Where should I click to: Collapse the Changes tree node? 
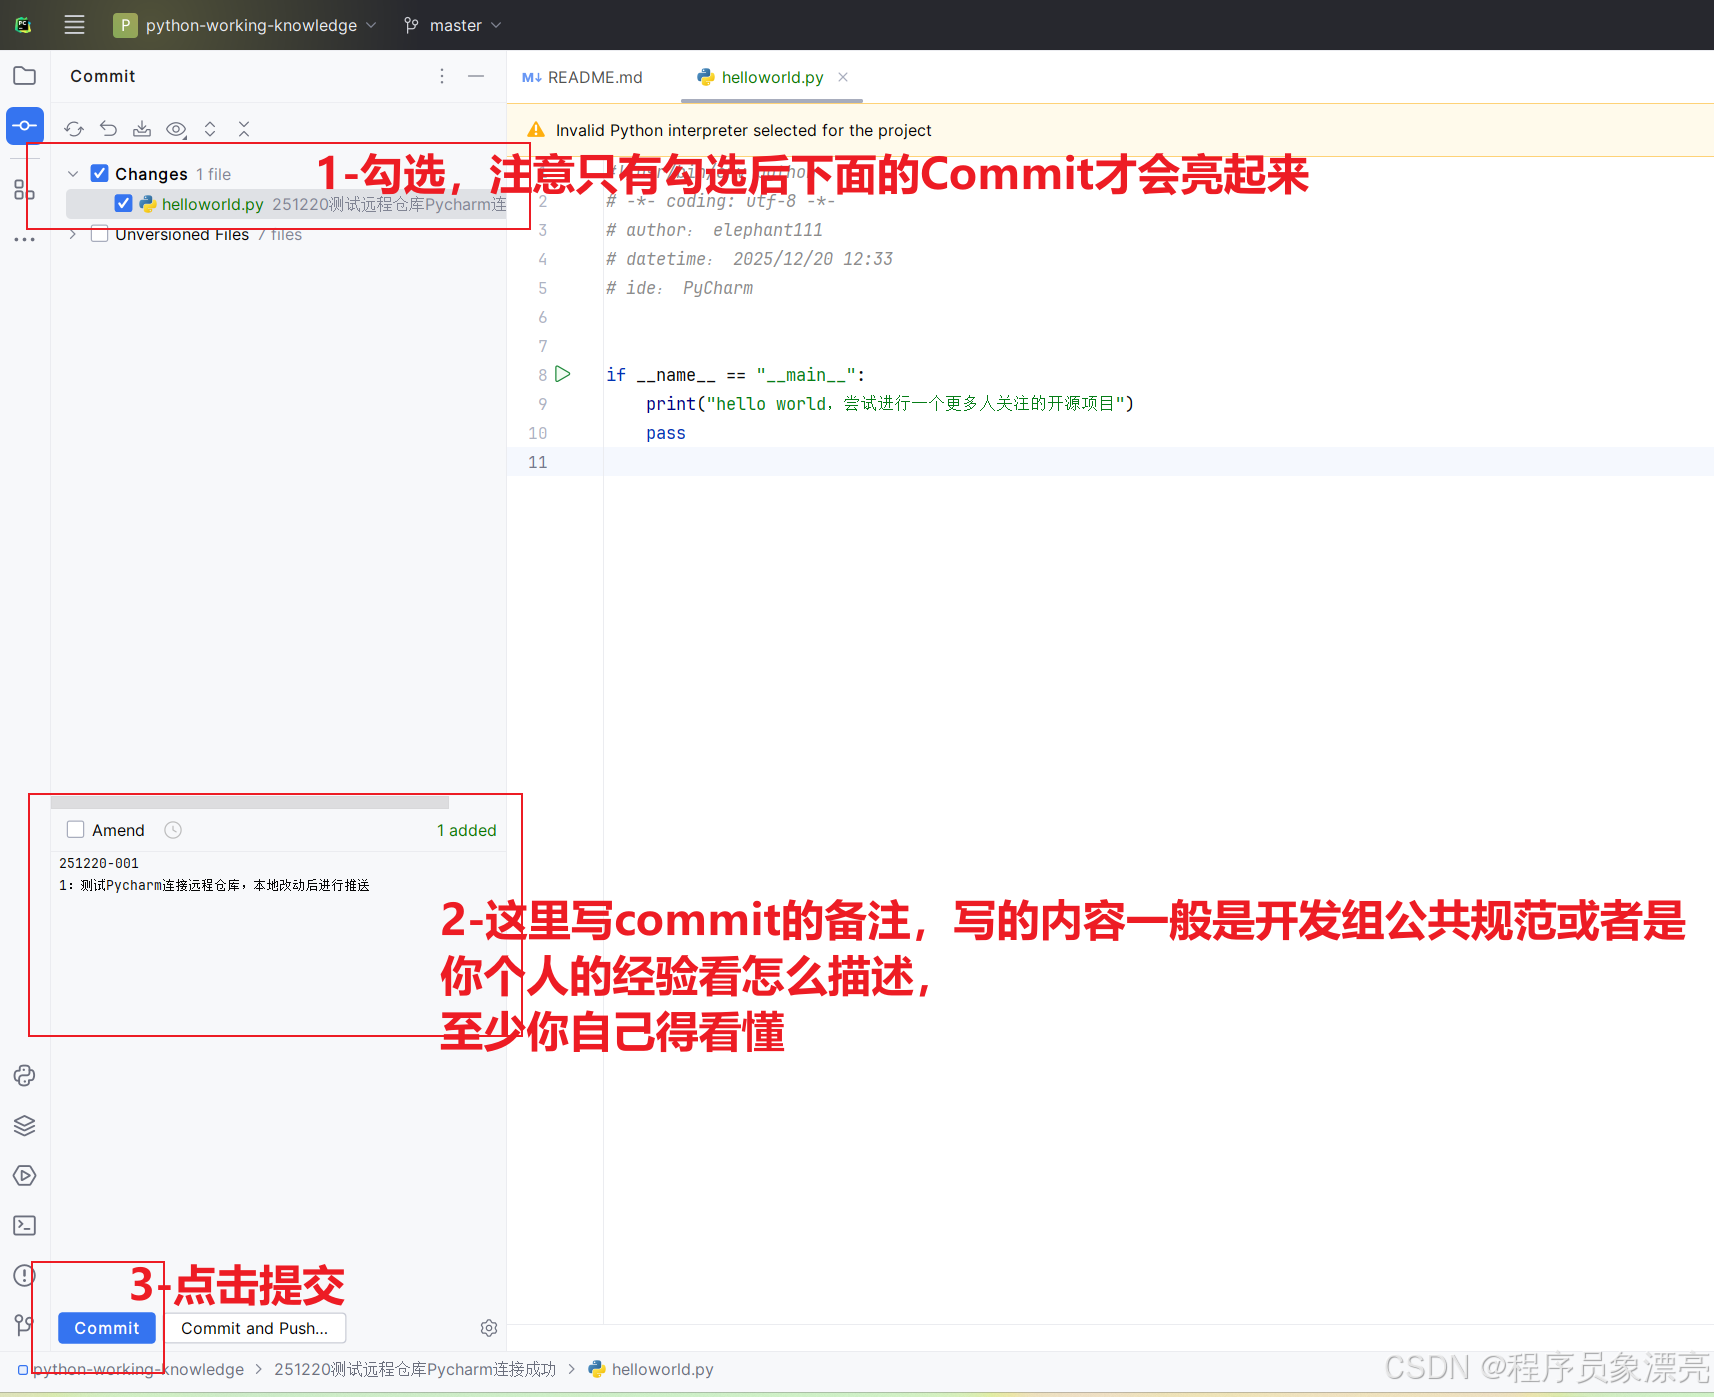point(73,174)
